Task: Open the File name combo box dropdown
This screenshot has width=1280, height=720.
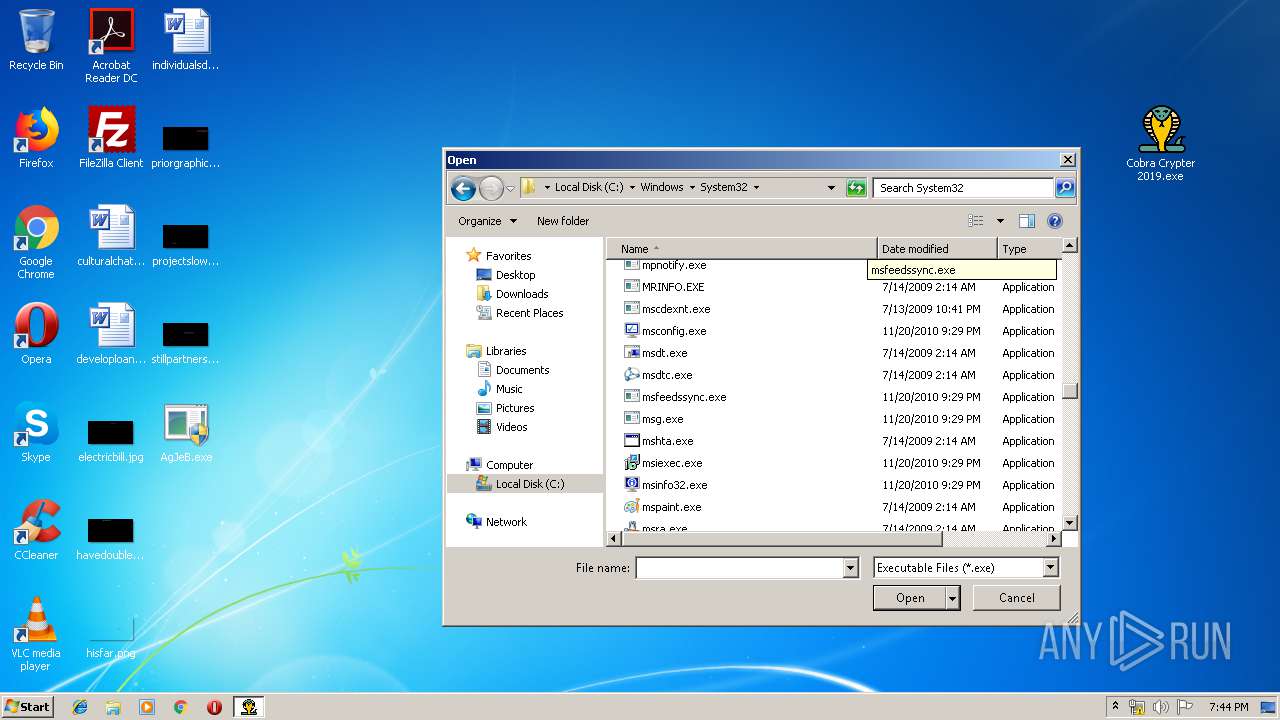Action: pos(851,568)
